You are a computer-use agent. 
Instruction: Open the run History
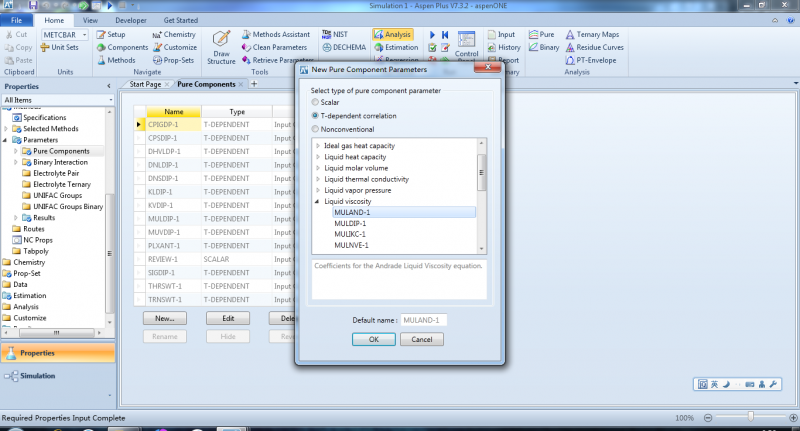coord(504,47)
